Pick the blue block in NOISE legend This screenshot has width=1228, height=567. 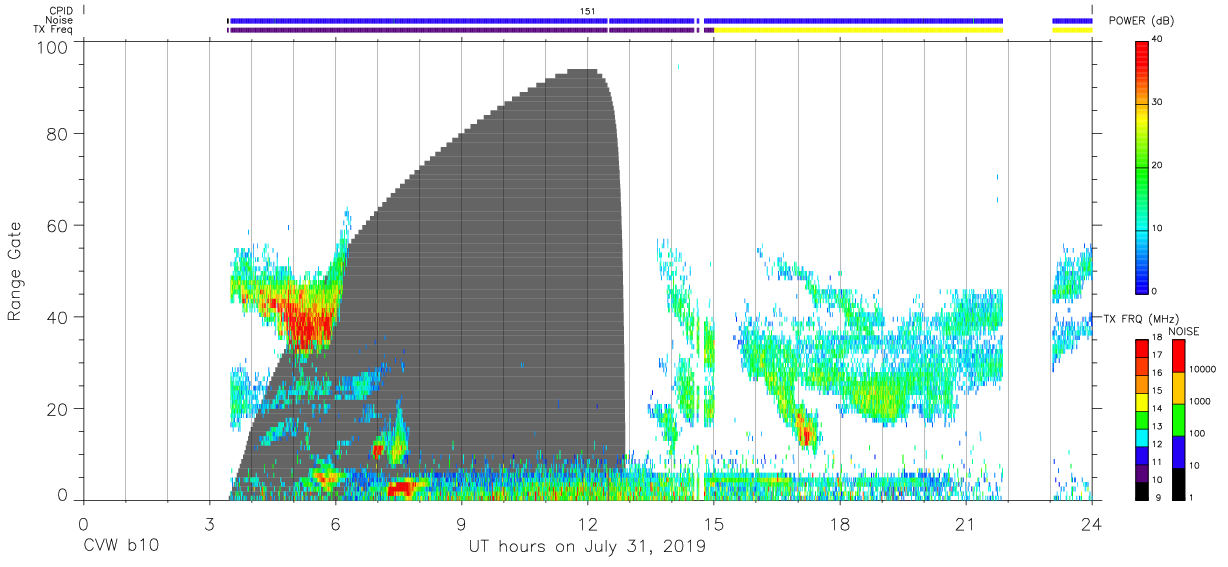(1180, 451)
